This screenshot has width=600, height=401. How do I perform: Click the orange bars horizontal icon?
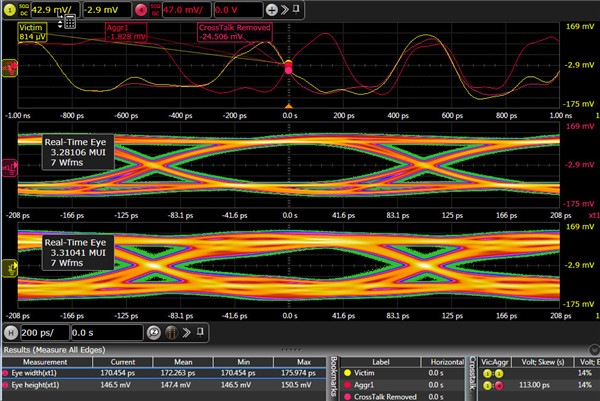point(172,330)
